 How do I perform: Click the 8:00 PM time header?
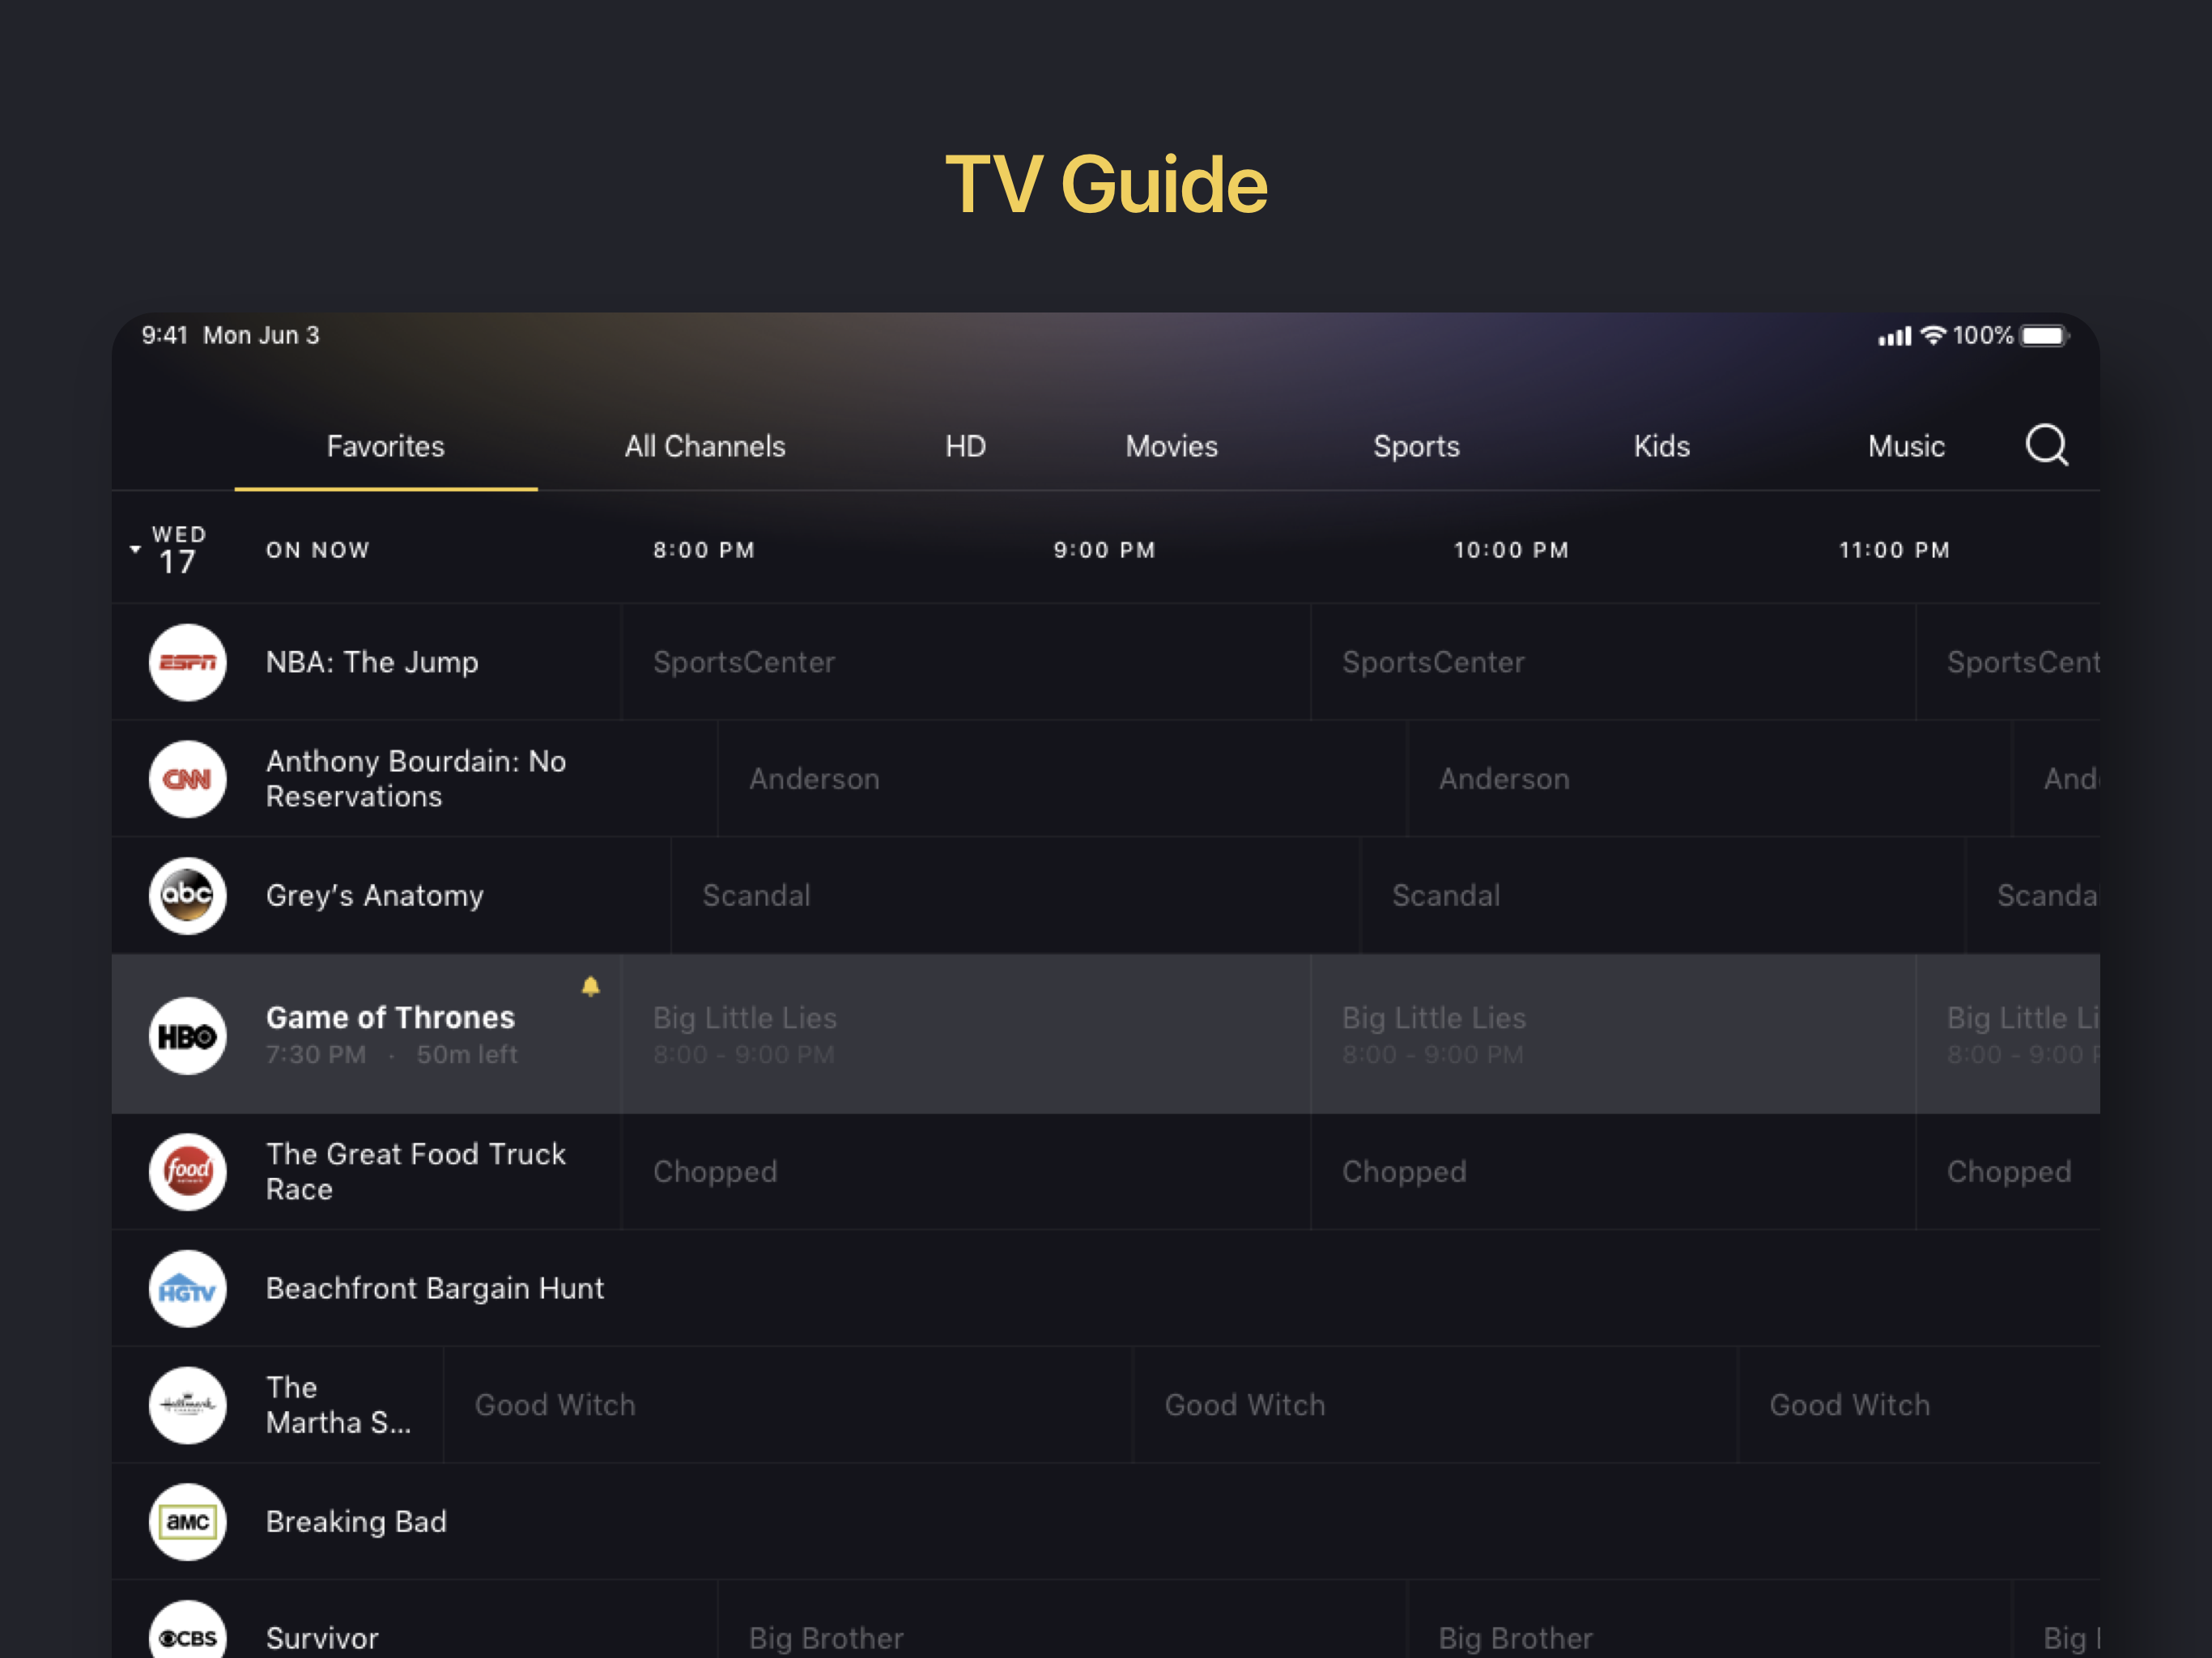coord(704,550)
